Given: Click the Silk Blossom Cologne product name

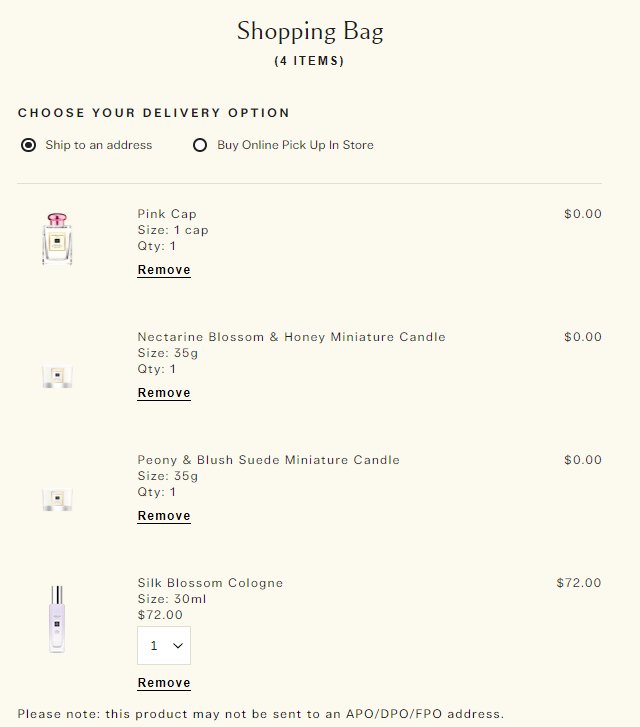Looking at the screenshot, I should pyautogui.click(x=210, y=582).
